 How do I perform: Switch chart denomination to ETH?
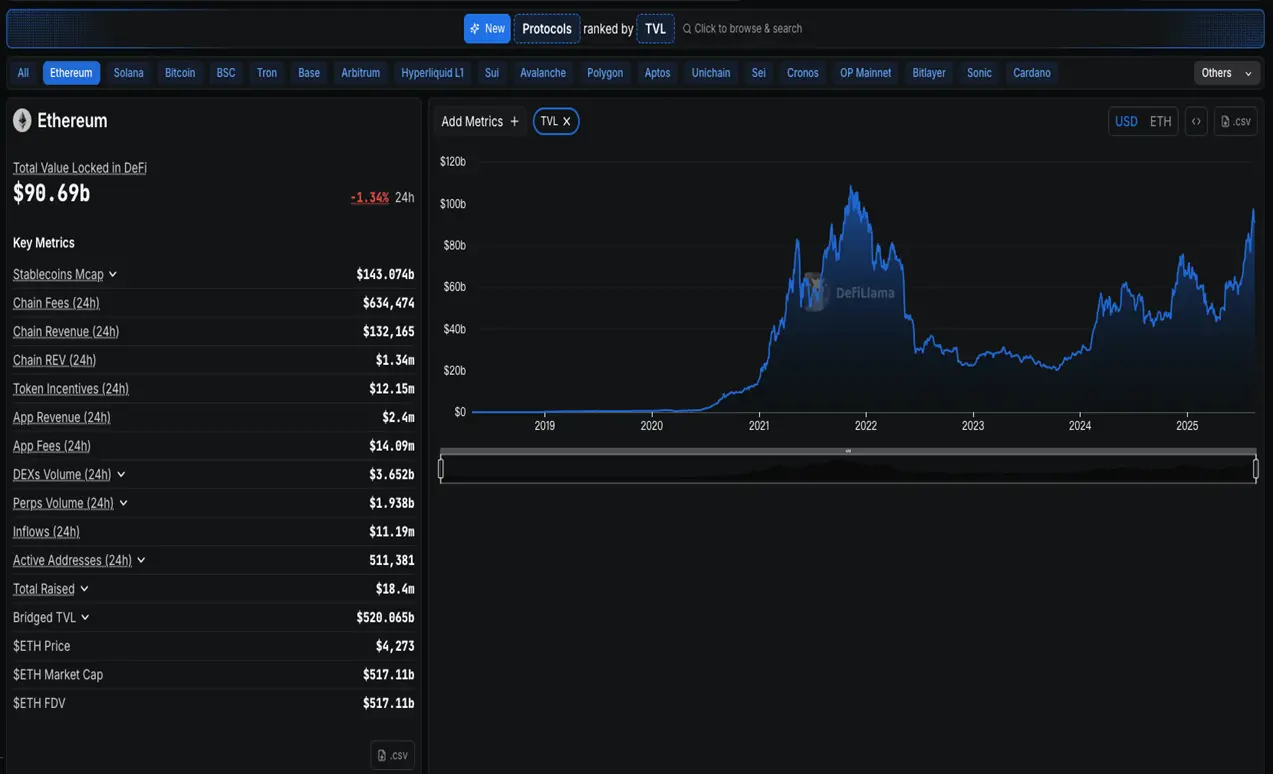click(1160, 121)
